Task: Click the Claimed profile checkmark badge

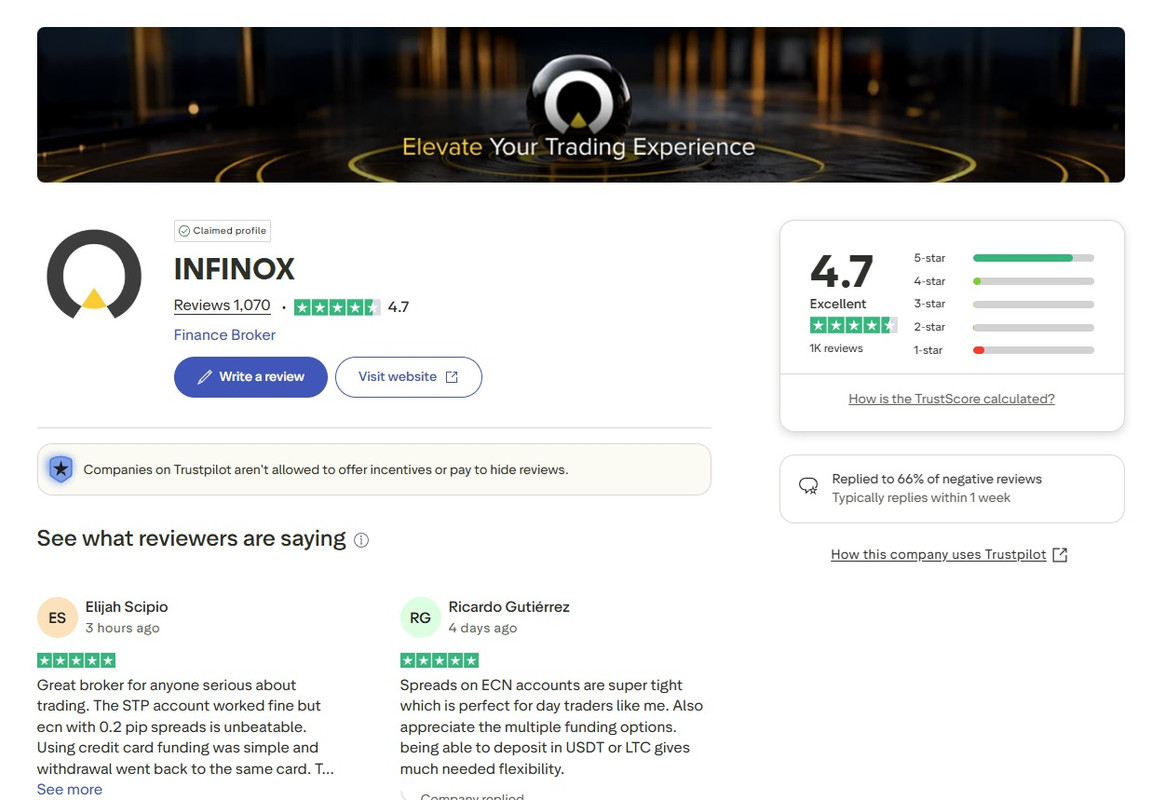Action: (184, 230)
